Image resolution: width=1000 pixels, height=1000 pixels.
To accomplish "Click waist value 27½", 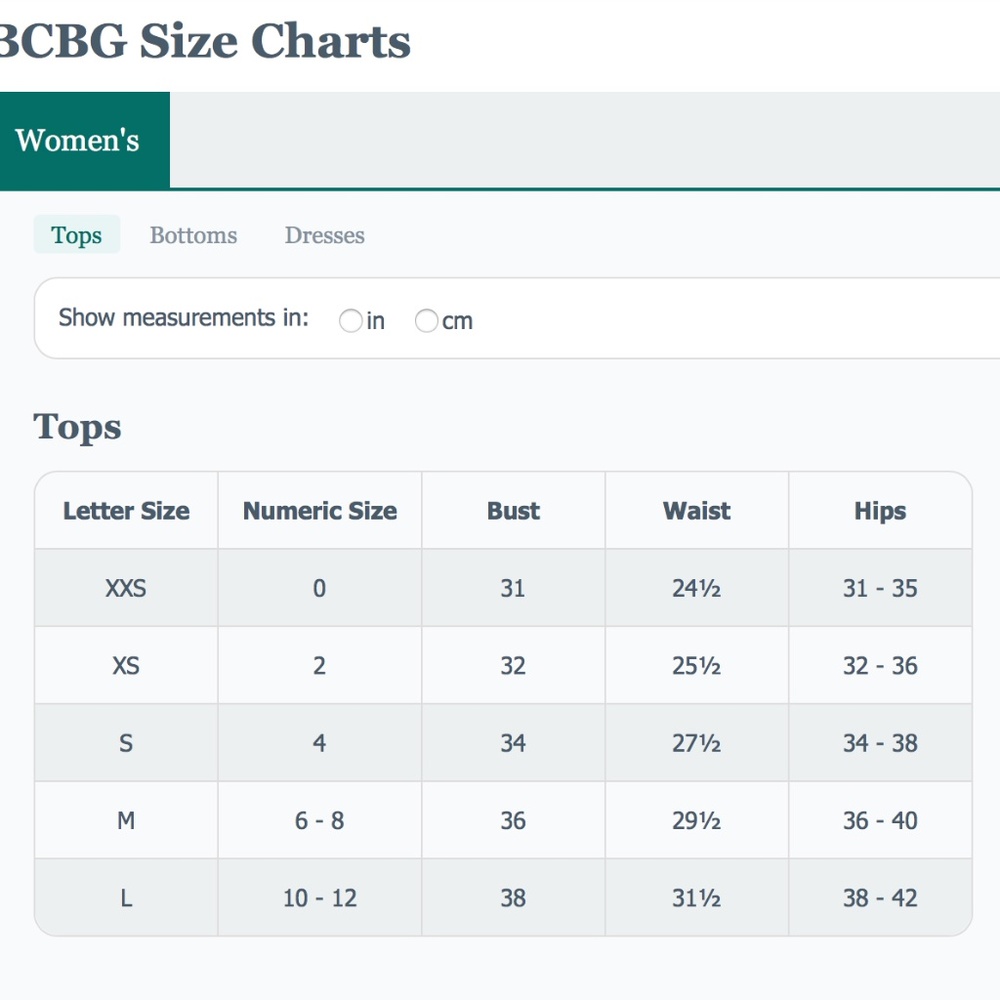I will point(696,743).
